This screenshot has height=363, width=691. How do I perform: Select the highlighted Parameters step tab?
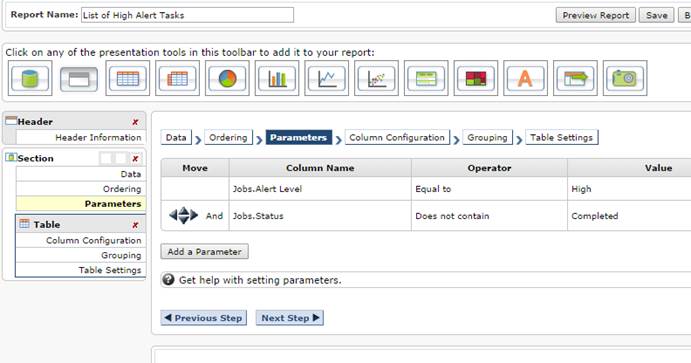pos(299,137)
